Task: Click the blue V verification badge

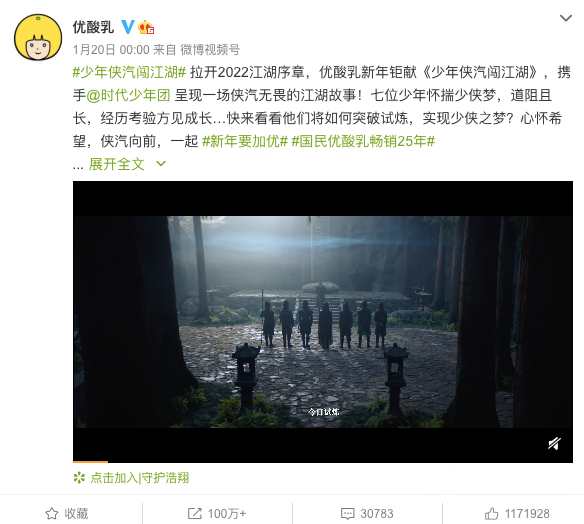Action: (128, 27)
